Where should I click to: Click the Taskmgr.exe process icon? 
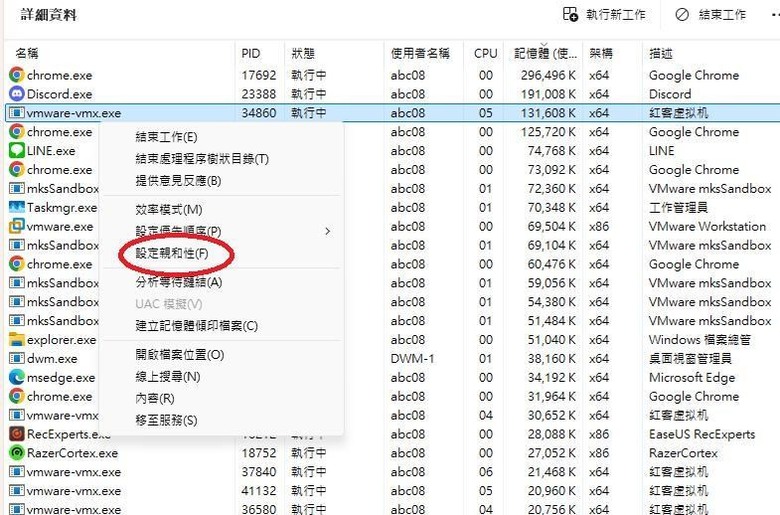(x=16, y=207)
